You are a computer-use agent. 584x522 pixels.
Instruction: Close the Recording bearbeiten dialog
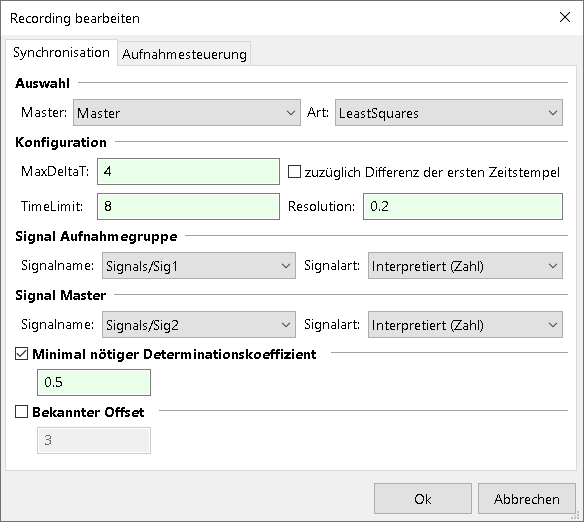565,17
